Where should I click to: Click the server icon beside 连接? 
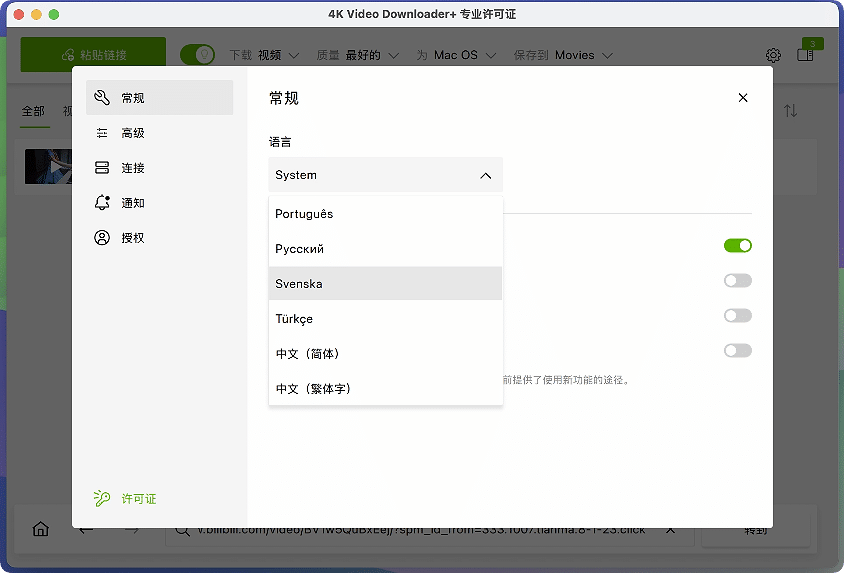[102, 168]
